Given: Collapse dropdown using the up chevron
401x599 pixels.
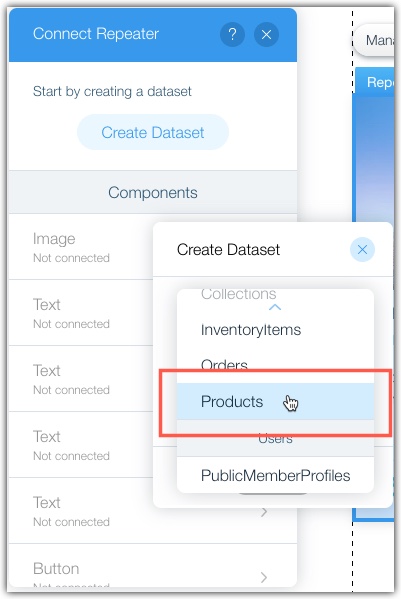Looking at the screenshot, I should pyautogui.click(x=275, y=307).
